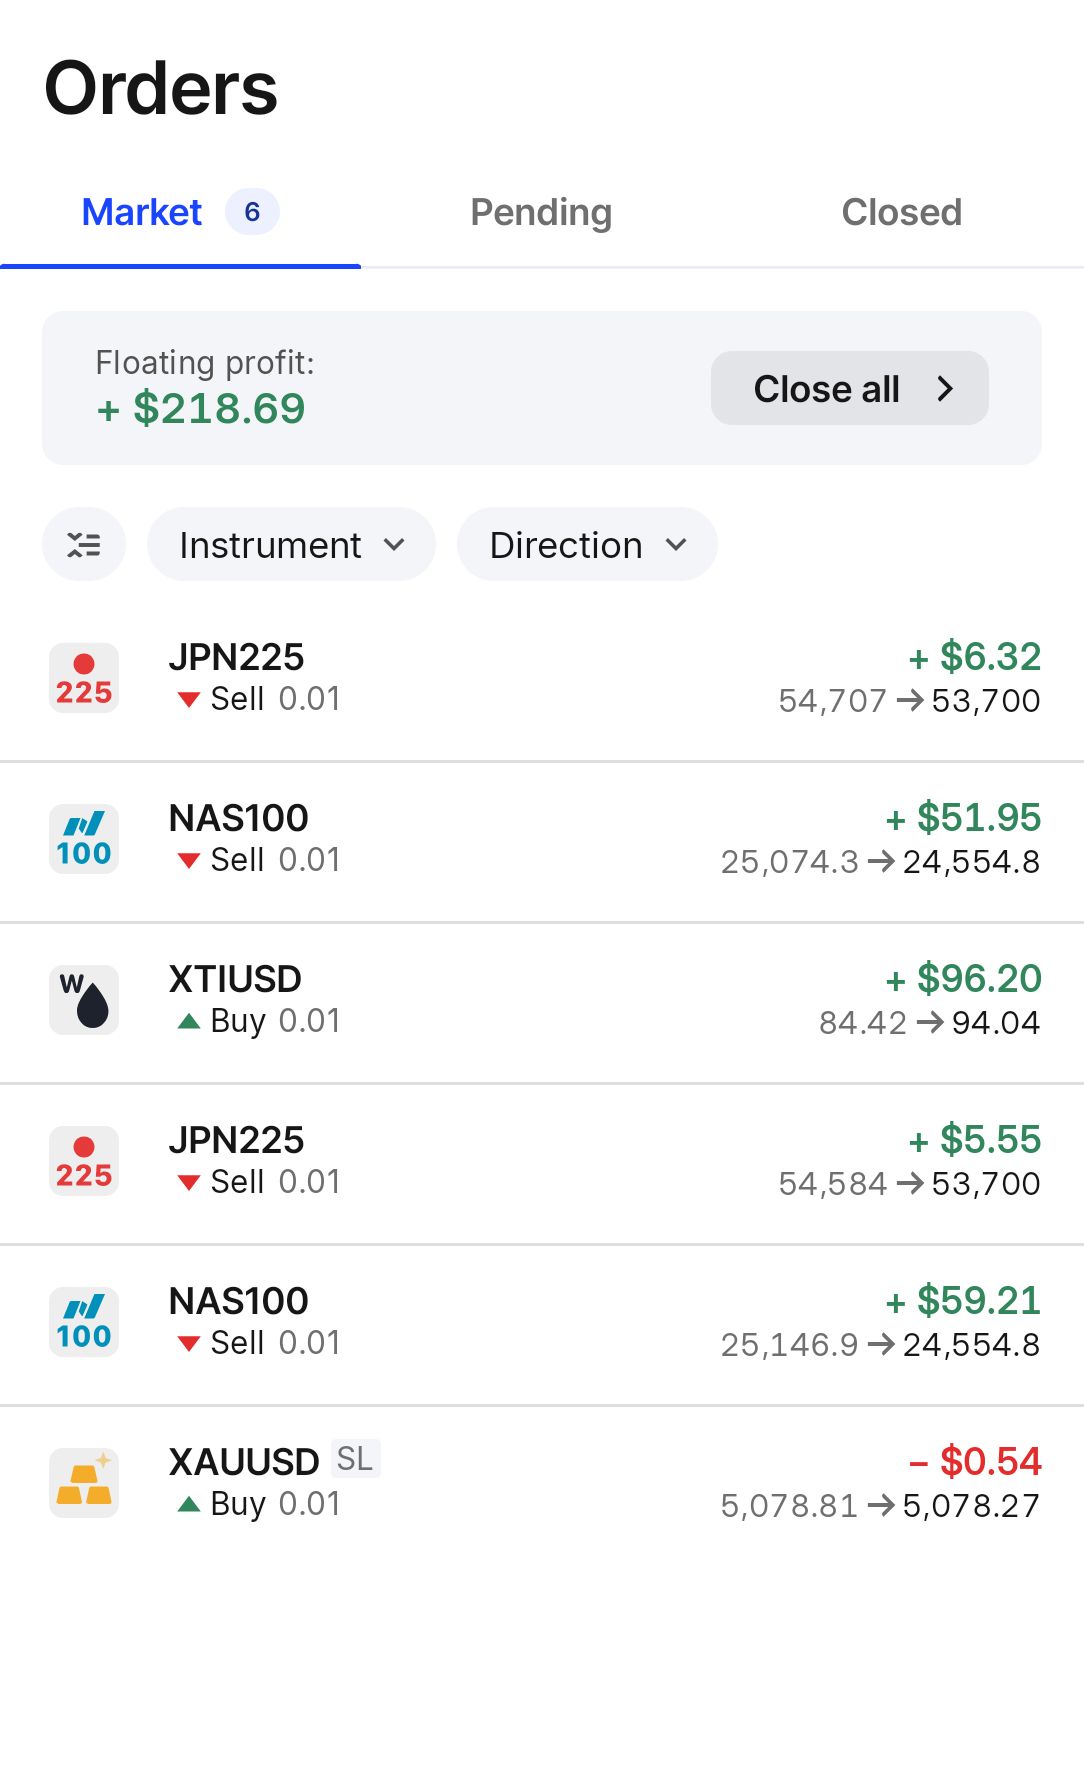
Task: Tap the second JPN225 instrument icon
Action: [x=84, y=1161]
